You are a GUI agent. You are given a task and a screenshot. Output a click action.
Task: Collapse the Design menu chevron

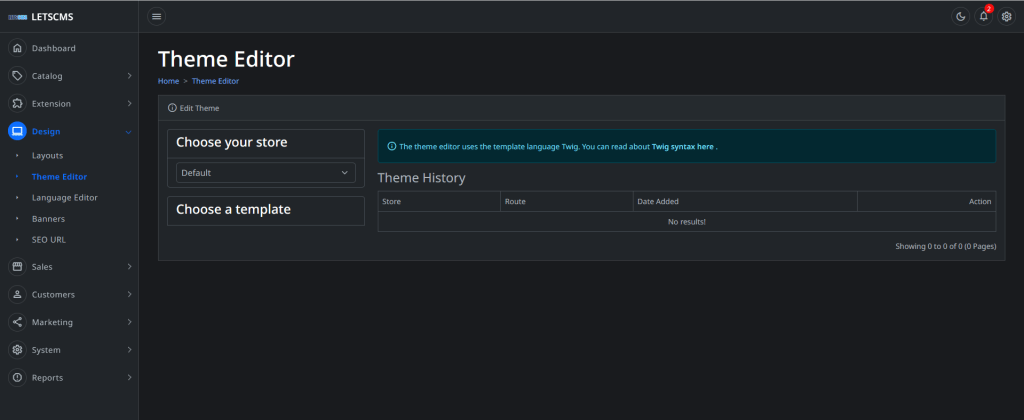click(129, 132)
